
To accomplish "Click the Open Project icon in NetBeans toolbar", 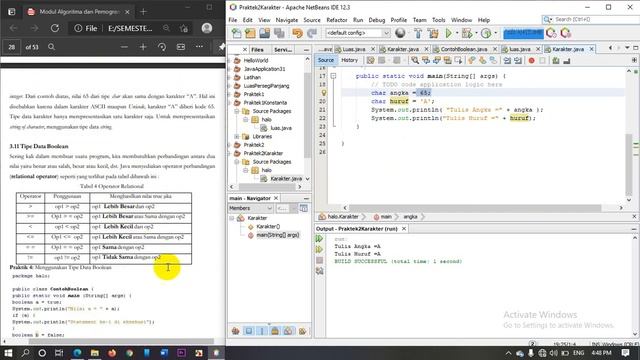I will (x=264, y=33).
